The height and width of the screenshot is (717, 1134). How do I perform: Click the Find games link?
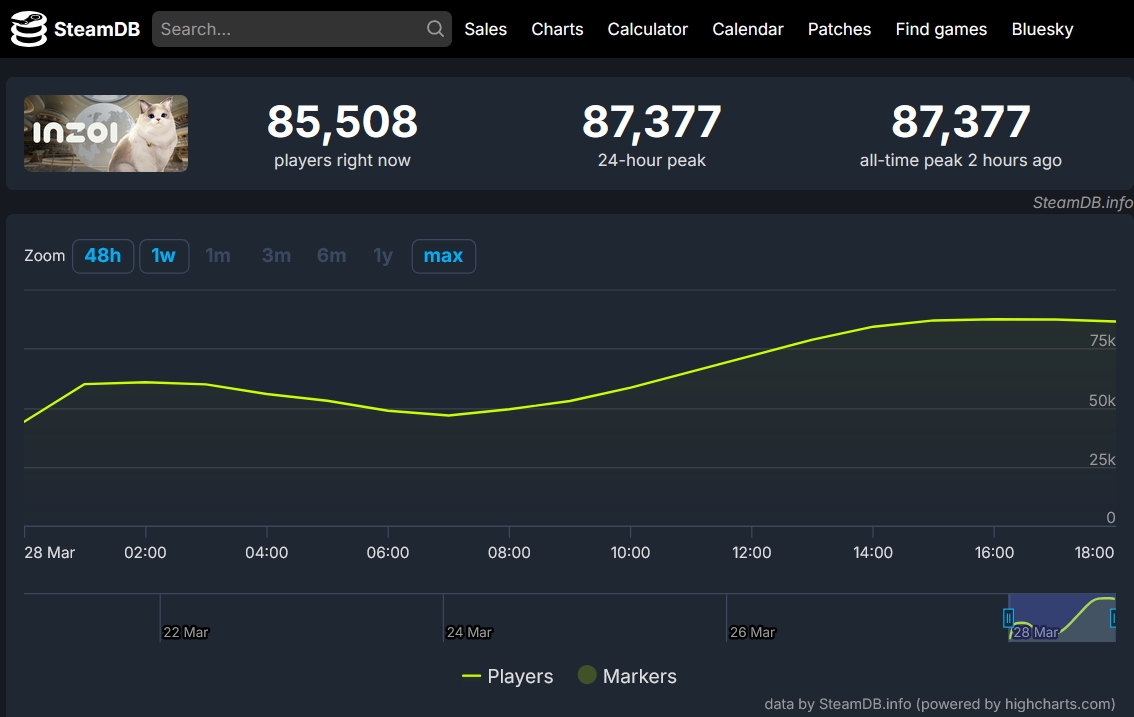[940, 29]
